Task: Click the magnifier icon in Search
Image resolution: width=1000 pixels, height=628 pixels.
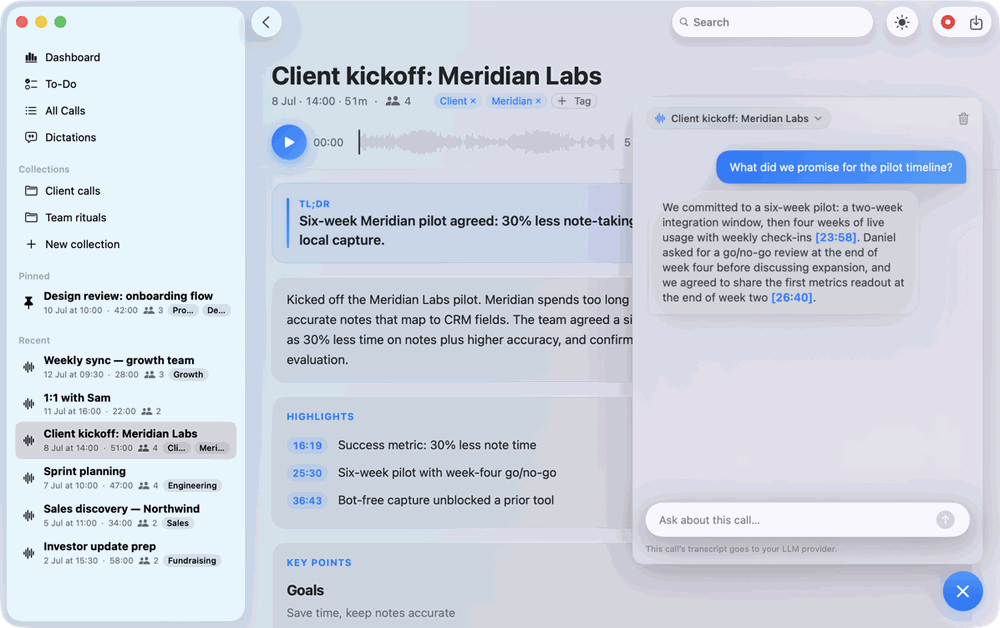Action: [x=684, y=22]
